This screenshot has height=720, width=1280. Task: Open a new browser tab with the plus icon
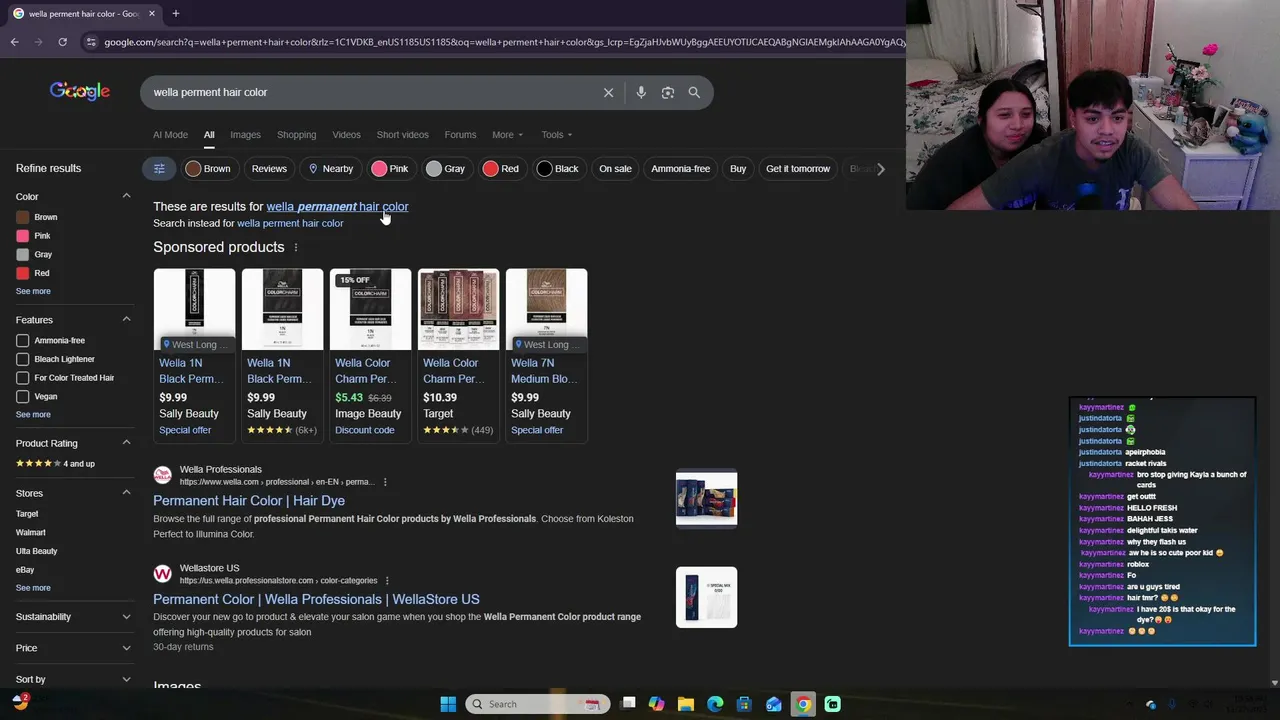(x=175, y=13)
